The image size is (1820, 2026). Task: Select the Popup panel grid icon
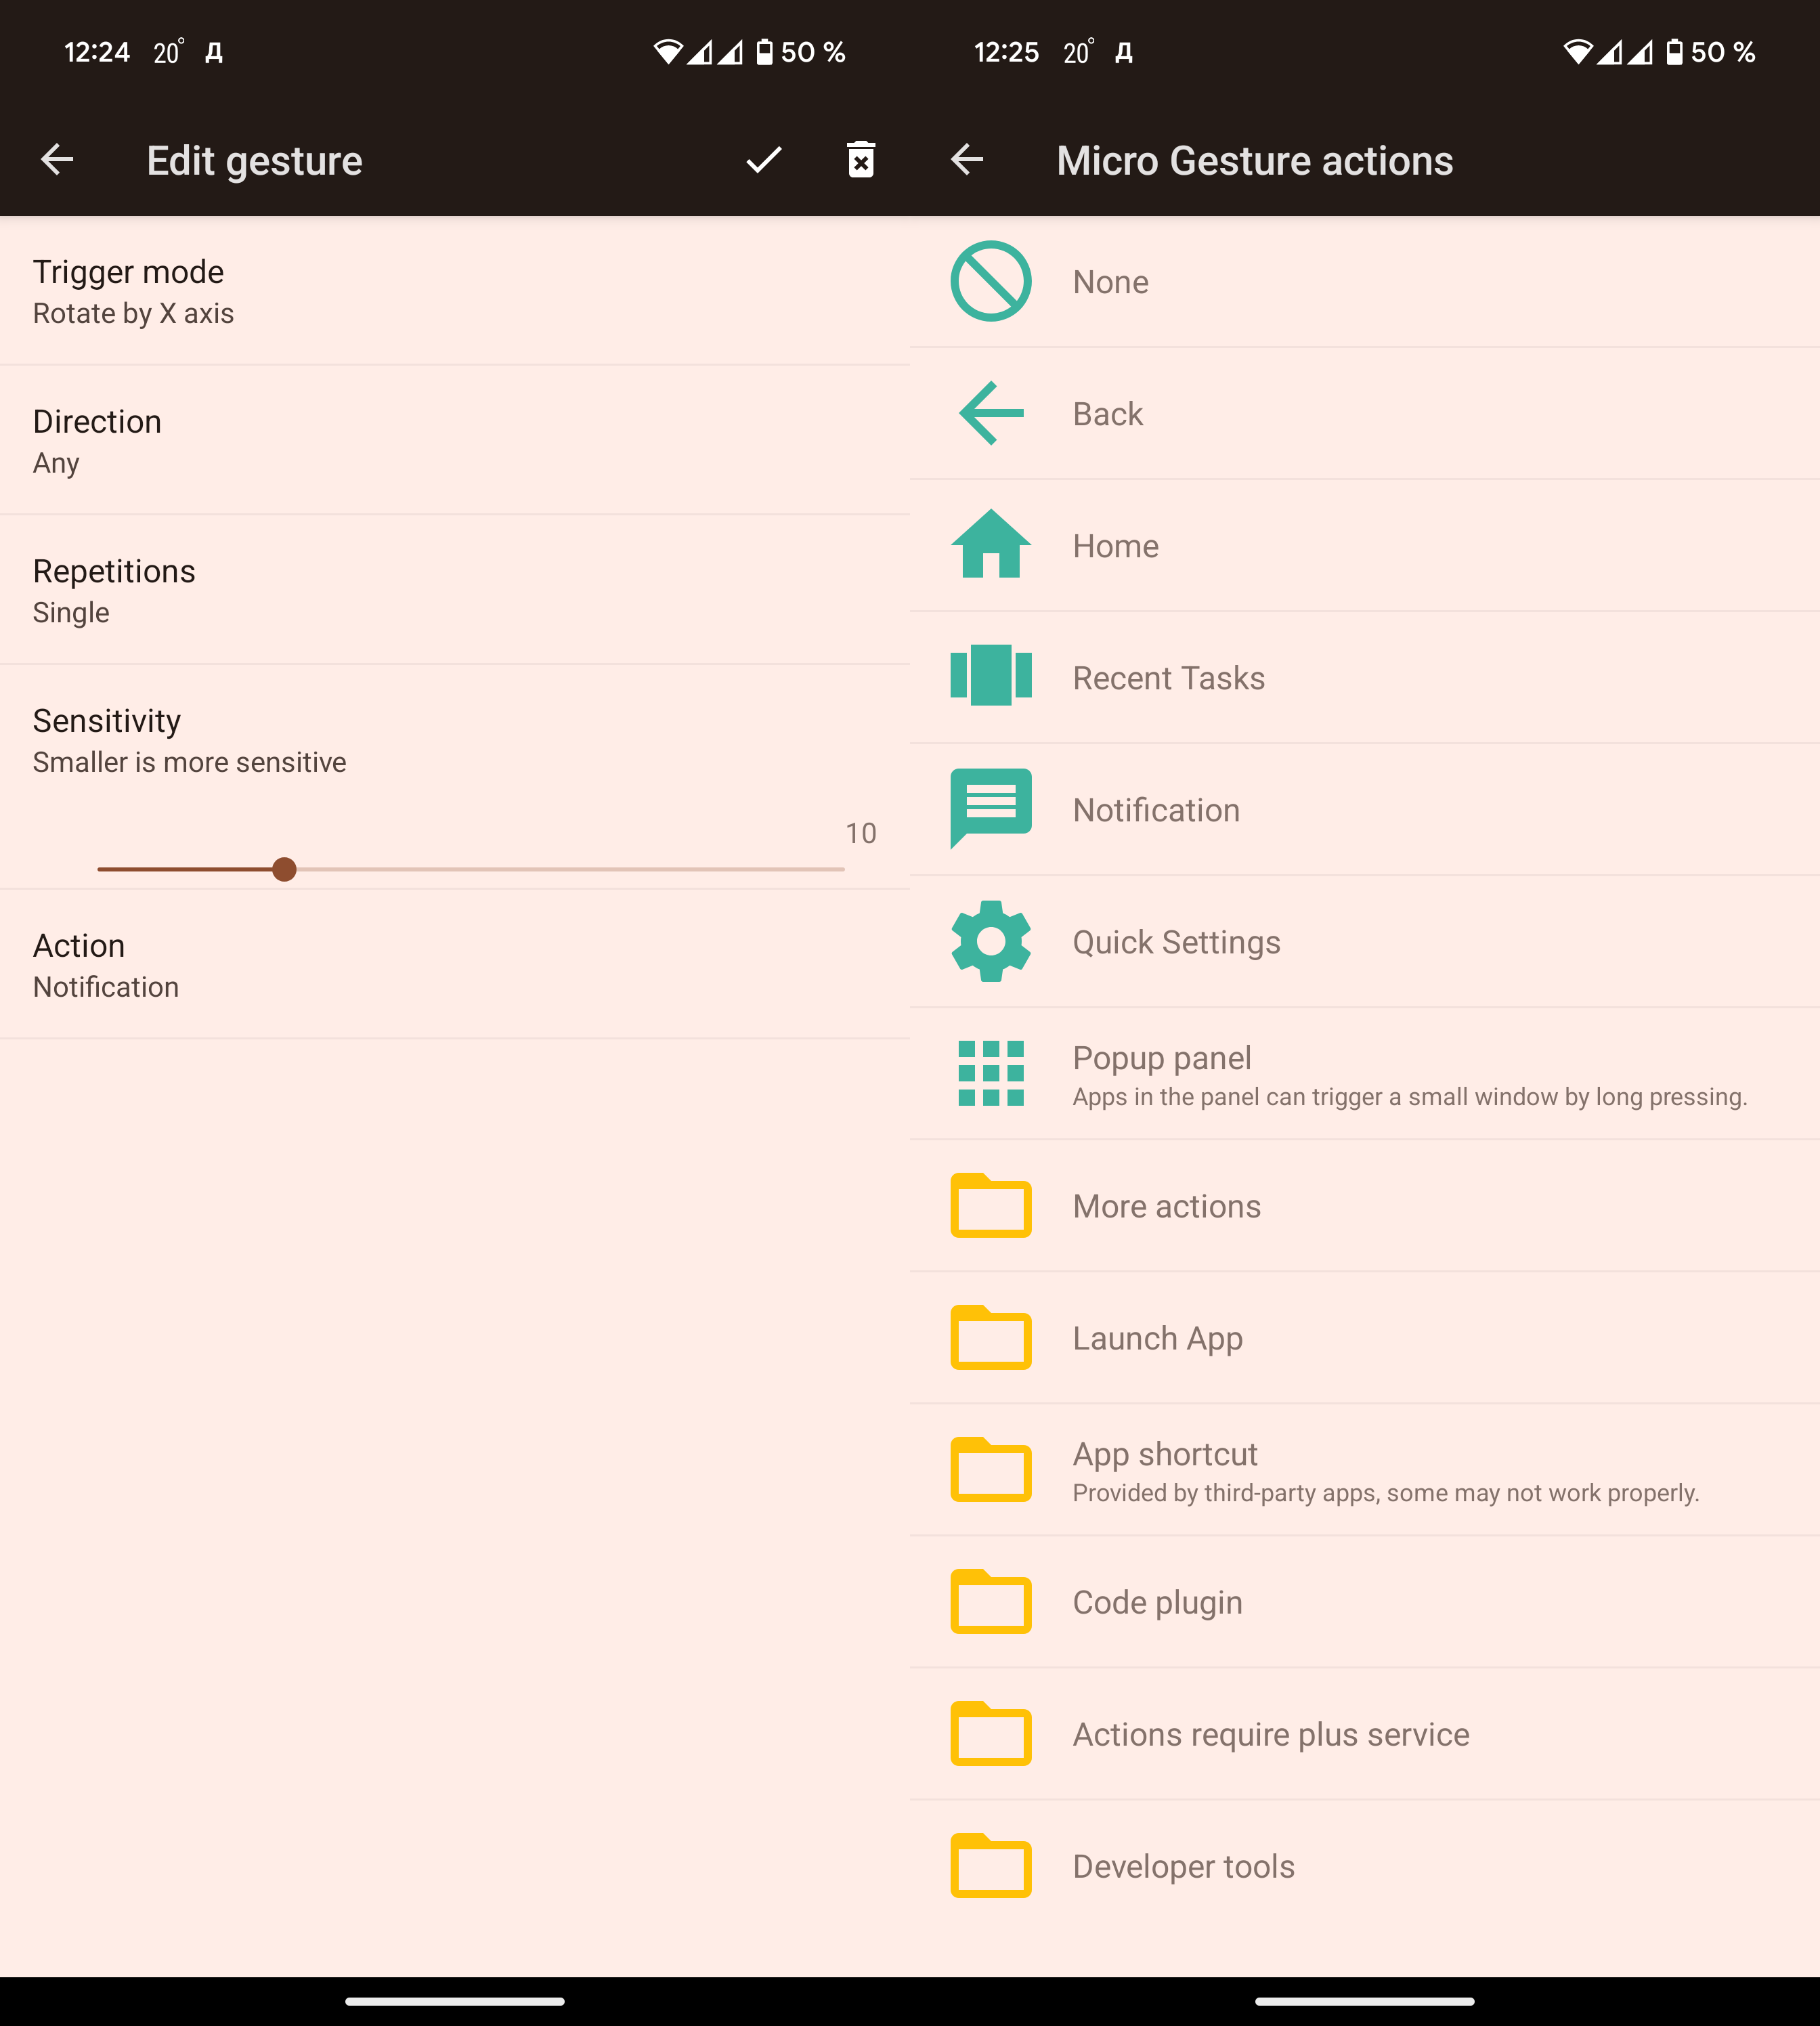[990, 1073]
